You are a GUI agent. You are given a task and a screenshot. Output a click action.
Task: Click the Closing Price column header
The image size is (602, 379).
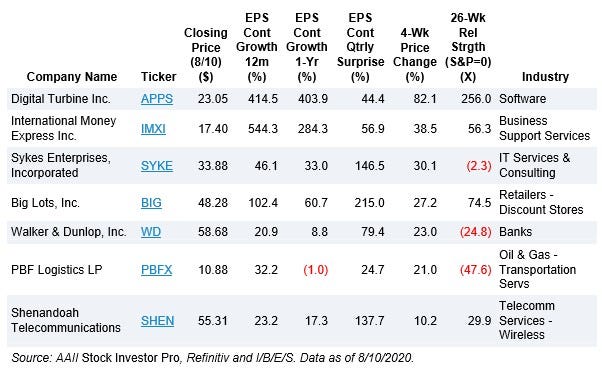click(x=206, y=55)
